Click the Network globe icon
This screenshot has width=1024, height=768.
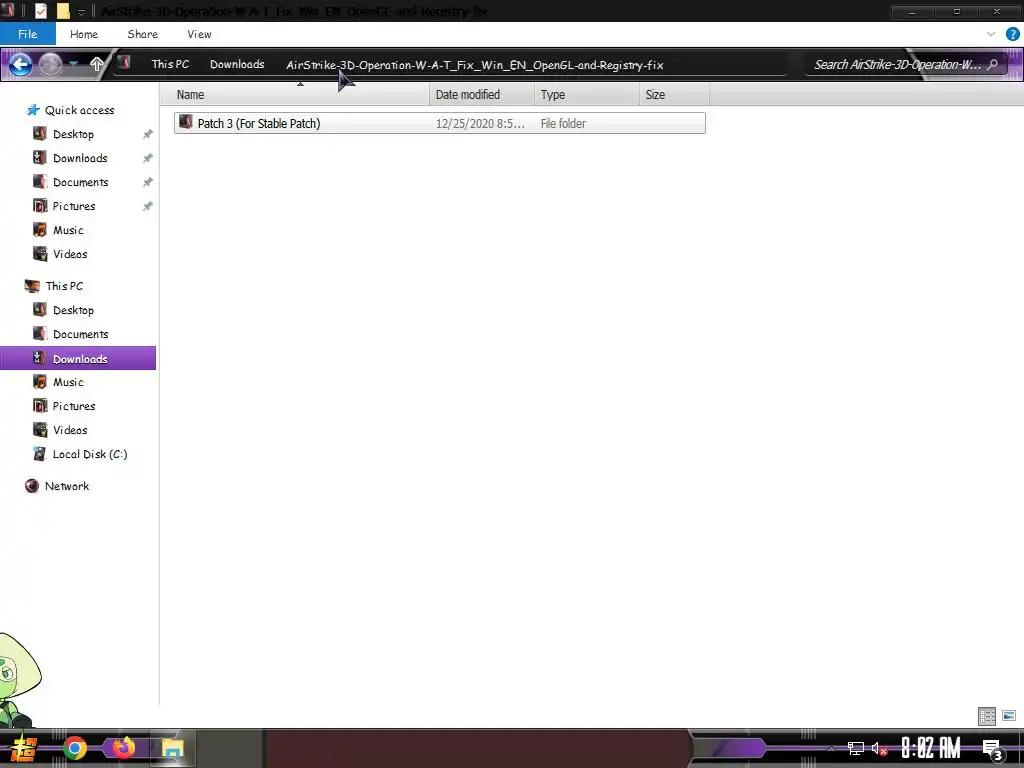pyautogui.click(x=31, y=486)
